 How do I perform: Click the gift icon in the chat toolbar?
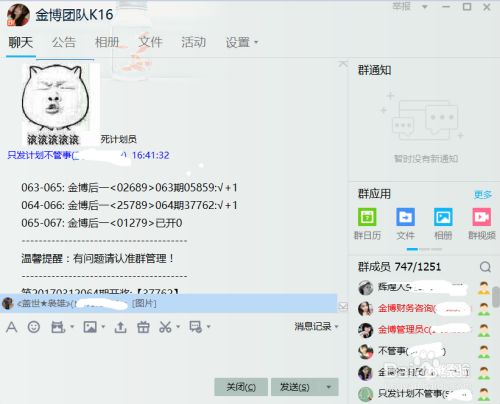tap(143, 327)
